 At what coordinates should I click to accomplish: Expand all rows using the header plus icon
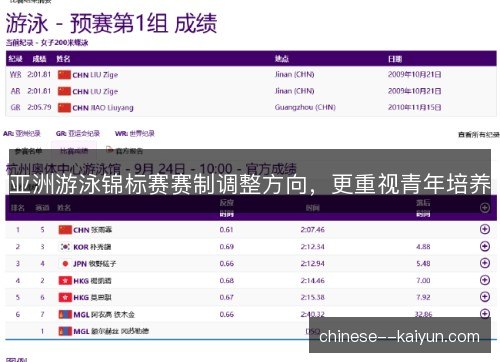point(485,208)
